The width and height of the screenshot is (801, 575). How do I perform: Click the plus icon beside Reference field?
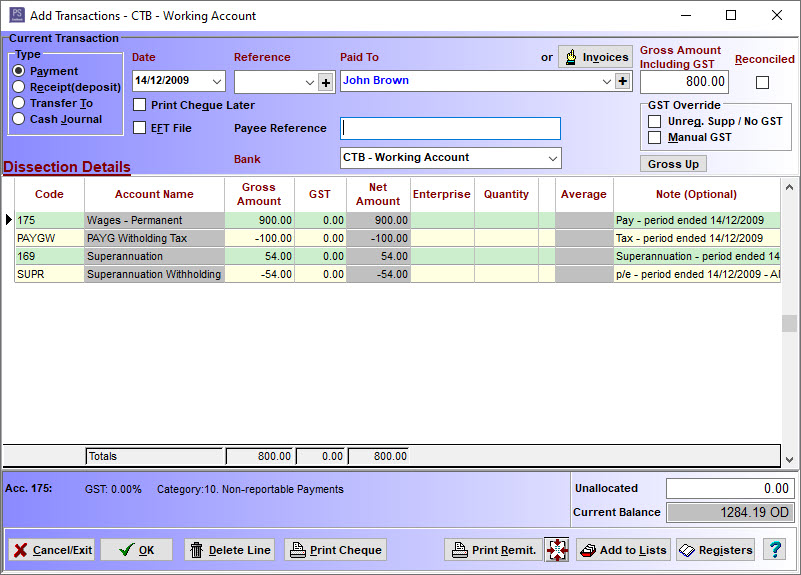326,82
